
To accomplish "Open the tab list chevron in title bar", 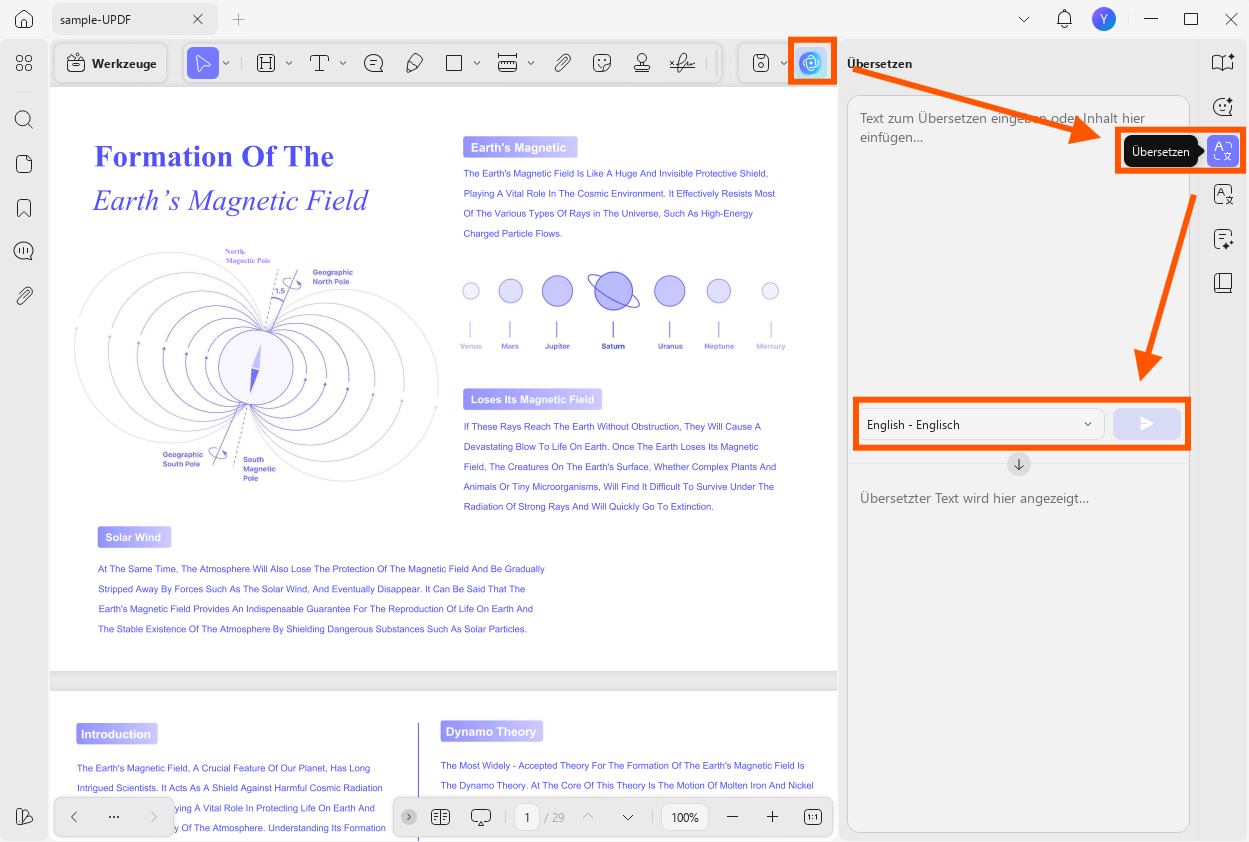I will click(x=1024, y=19).
